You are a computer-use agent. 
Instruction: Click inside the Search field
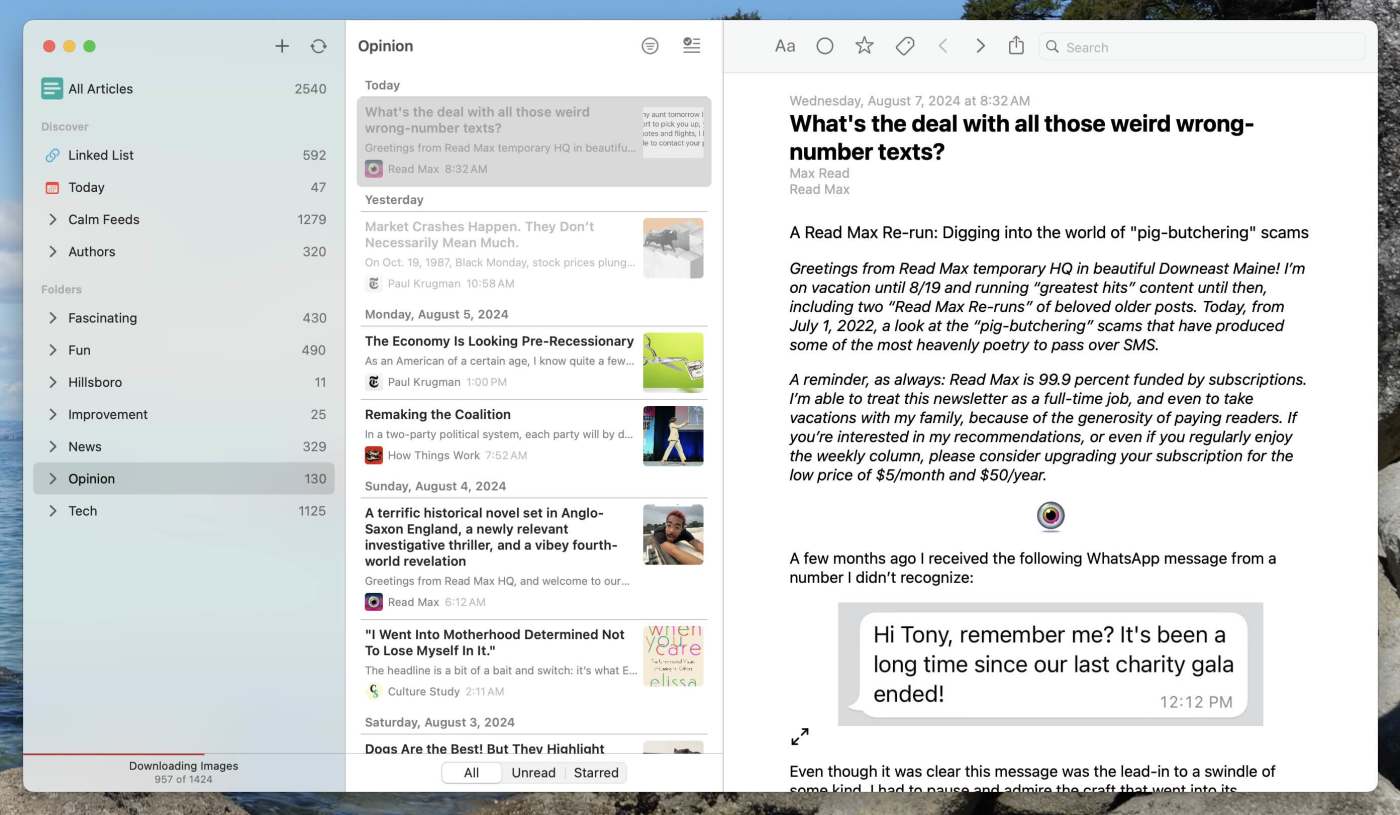click(x=1202, y=47)
